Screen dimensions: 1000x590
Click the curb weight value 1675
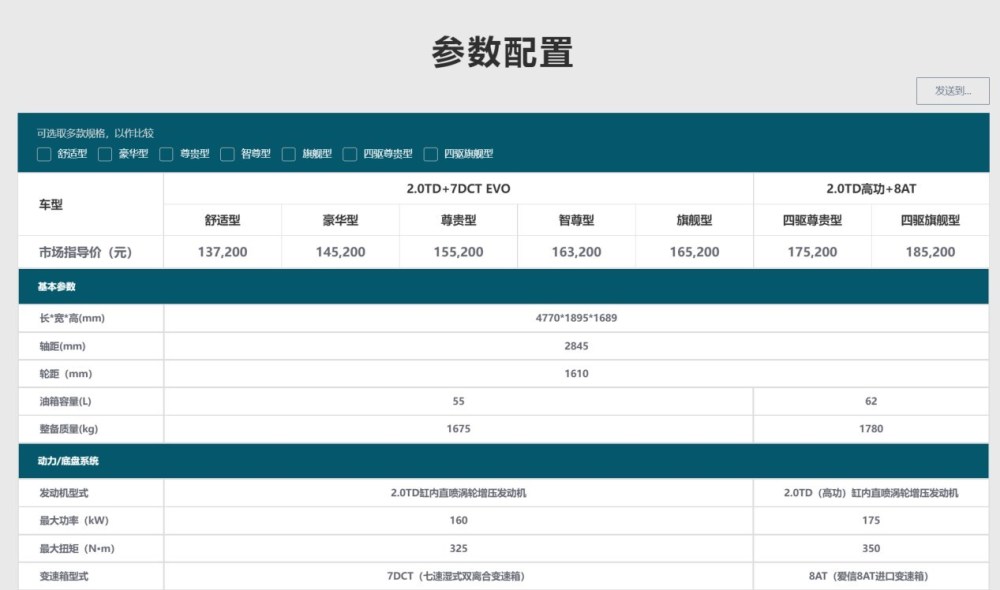pos(459,429)
